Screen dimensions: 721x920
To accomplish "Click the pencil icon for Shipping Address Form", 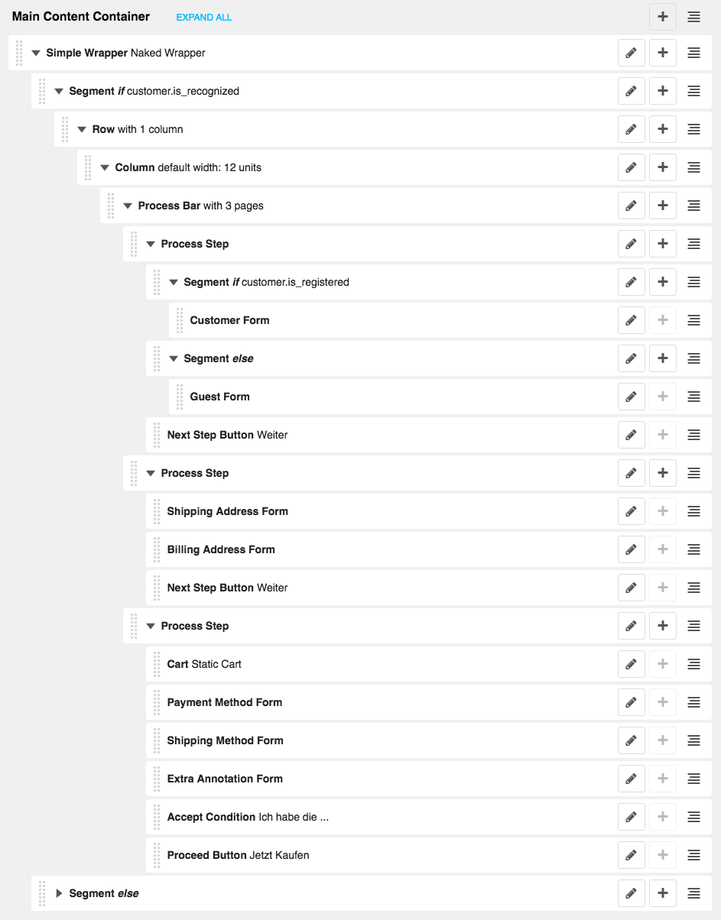I will tap(631, 512).
